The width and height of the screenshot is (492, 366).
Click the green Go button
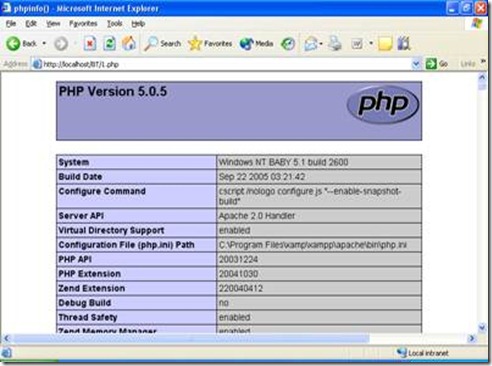437,64
